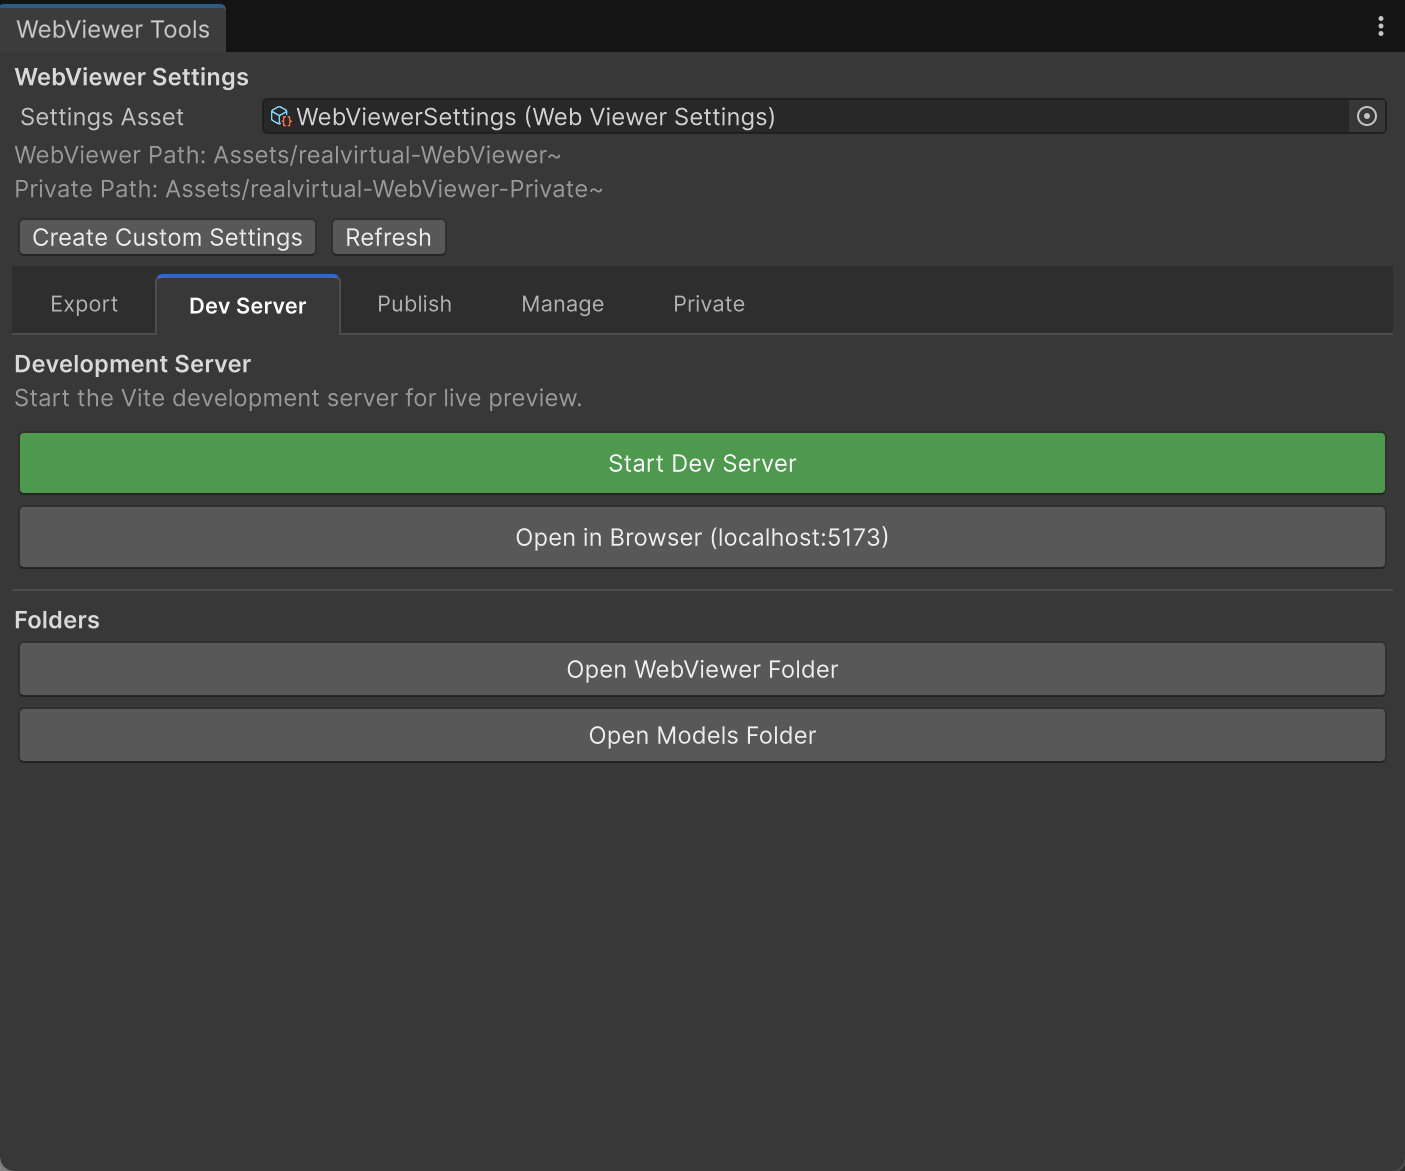Start the Vite dev server
Screen dimensions: 1405x1171
pyautogui.click(x=702, y=463)
